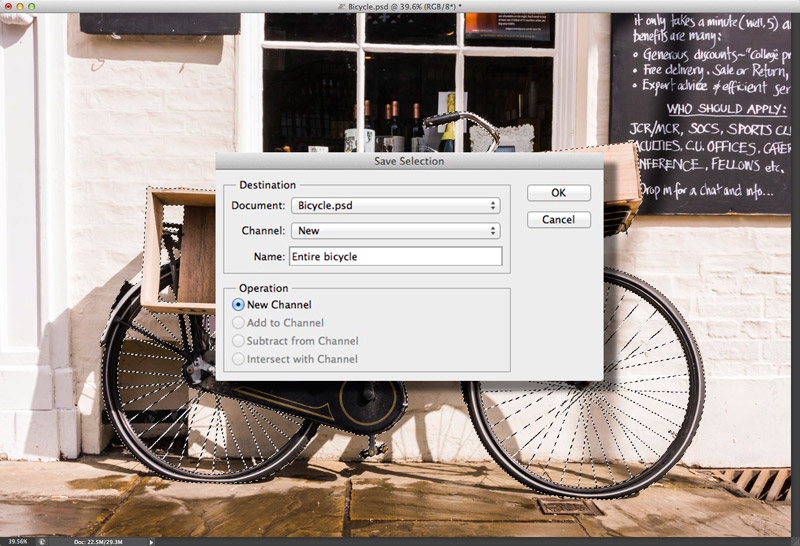Open the Document dropdown showing Bicycle.psd
Screen dimensions: 800x546
click(395, 206)
